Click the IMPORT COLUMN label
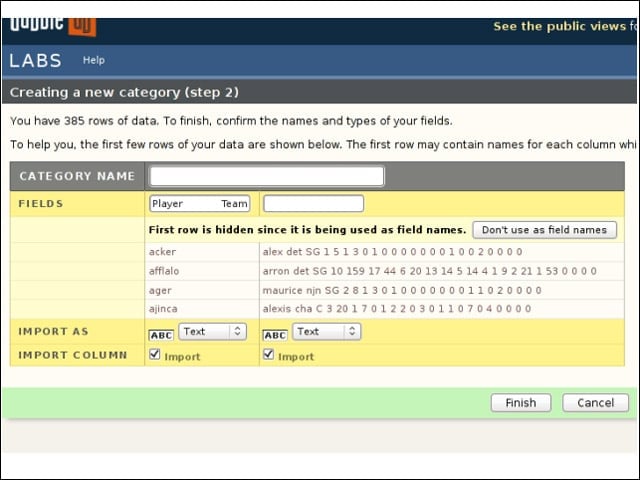Image resolution: width=640 pixels, height=480 pixels. pyautogui.click(x=73, y=355)
